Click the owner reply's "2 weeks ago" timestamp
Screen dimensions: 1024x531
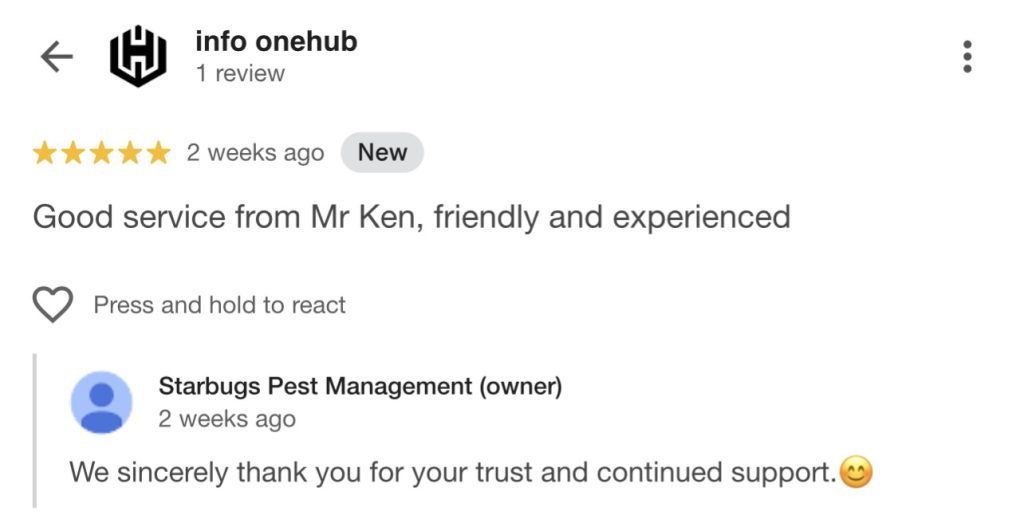(227, 419)
